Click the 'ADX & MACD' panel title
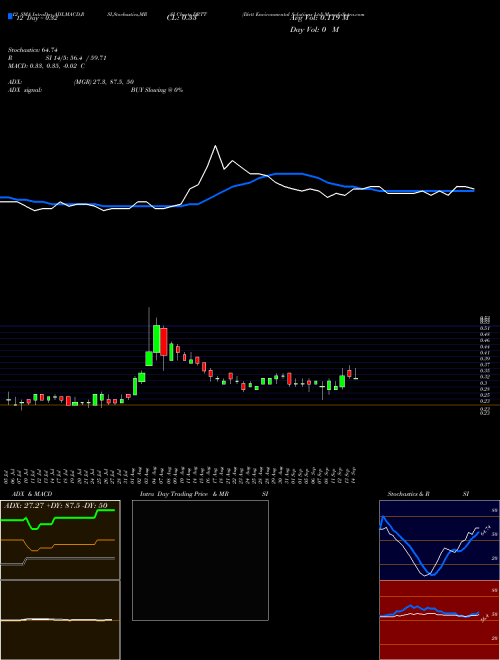The height and width of the screenshot is (660, 500). (x=32, y=494)
